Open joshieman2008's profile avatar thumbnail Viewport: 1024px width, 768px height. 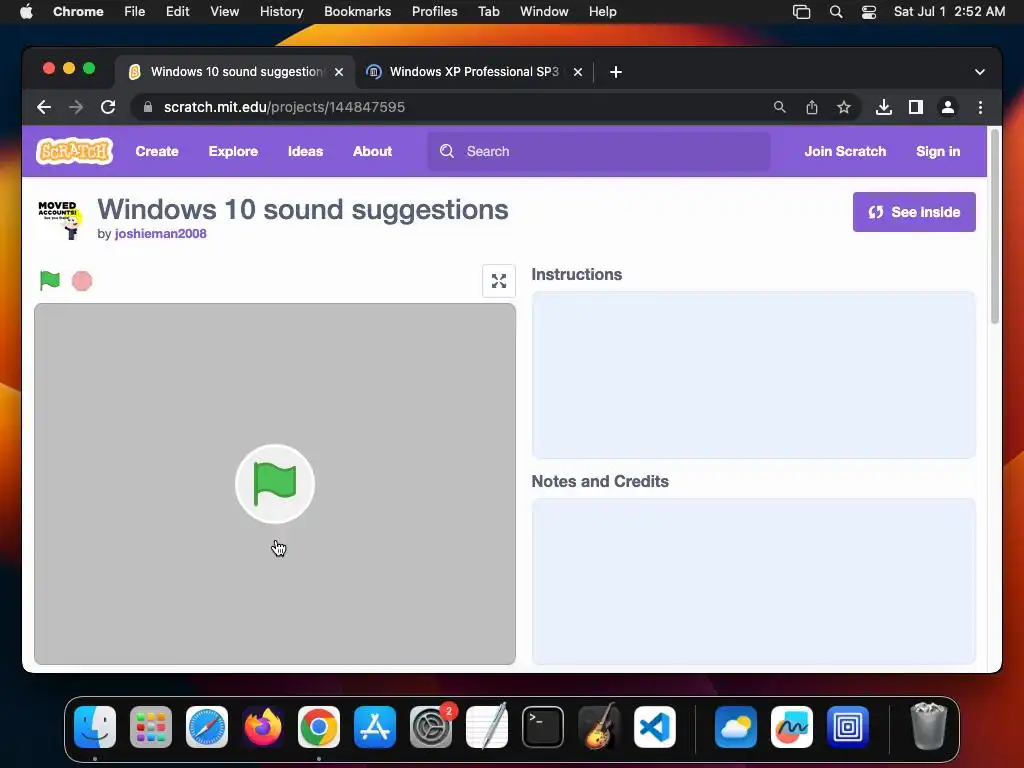click(x=59, y=219)
